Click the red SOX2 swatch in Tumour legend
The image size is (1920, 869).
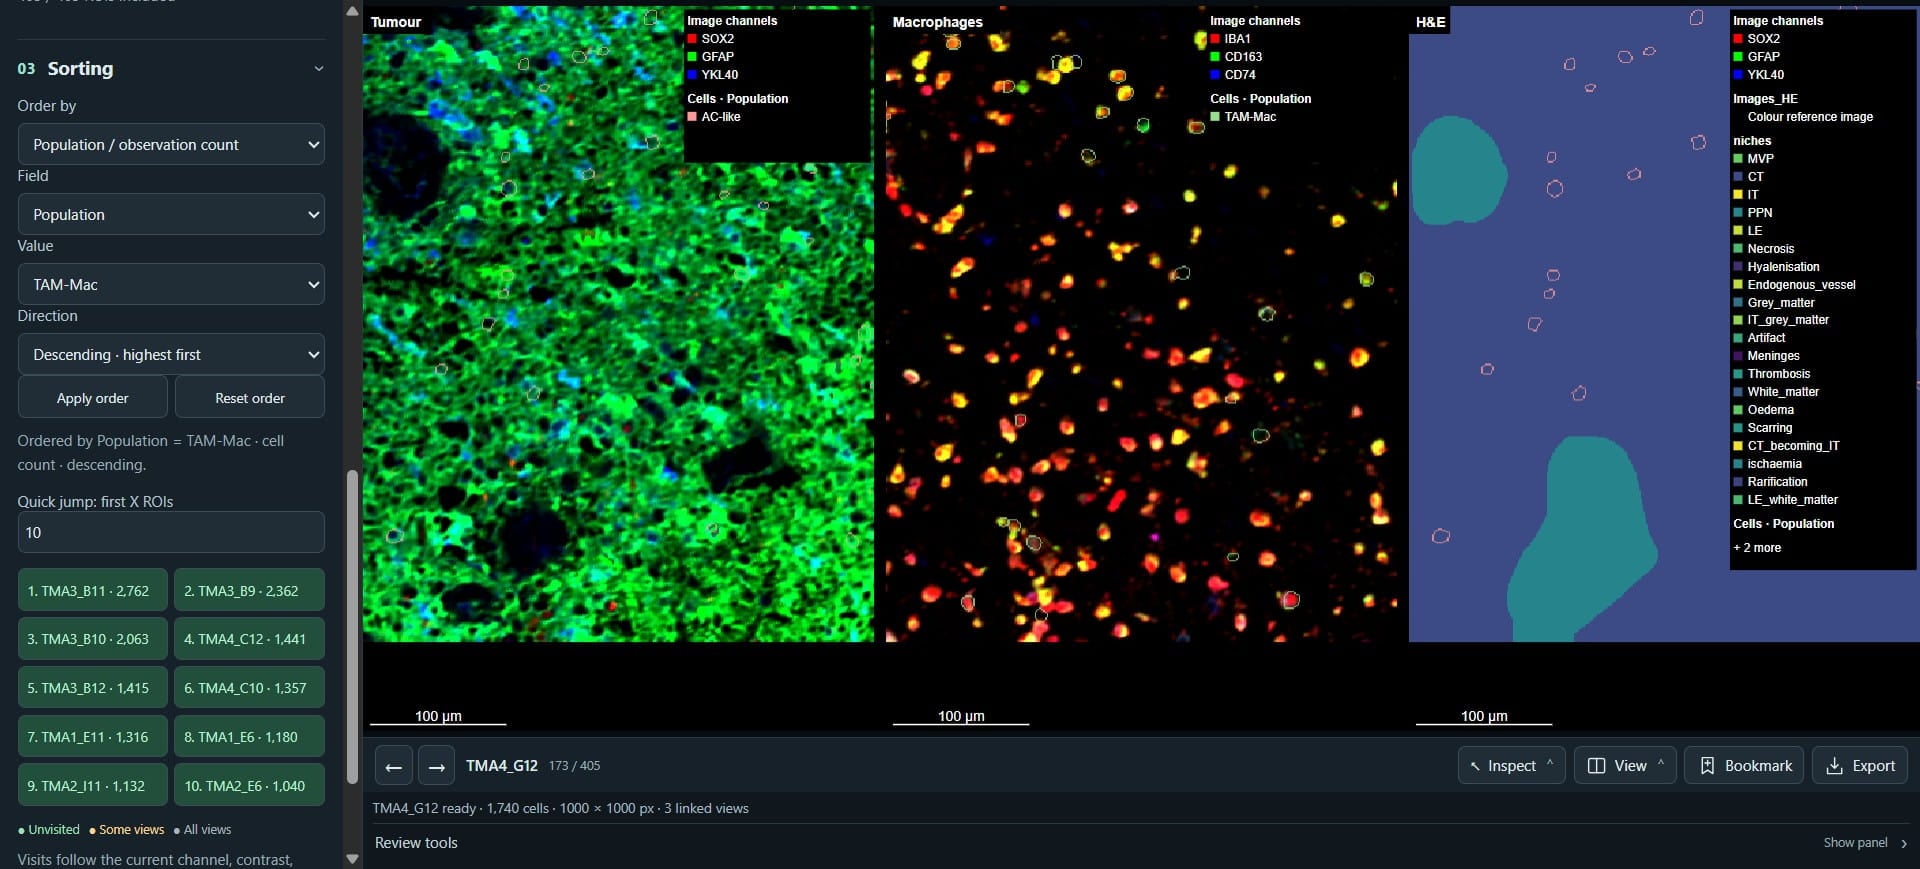pyautogui.click(x=692, y=39)
